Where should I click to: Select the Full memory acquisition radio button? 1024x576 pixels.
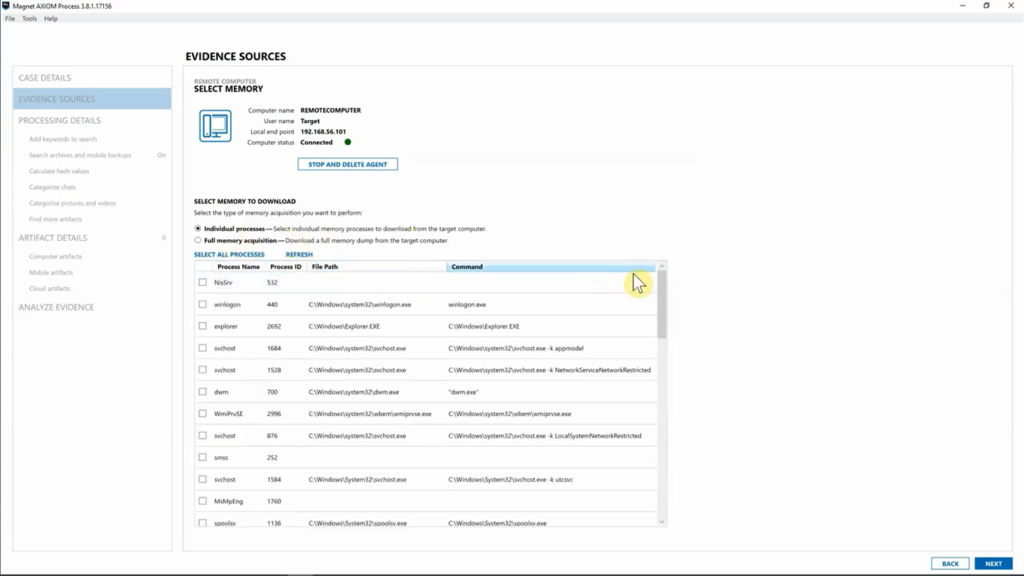(198, 240)
